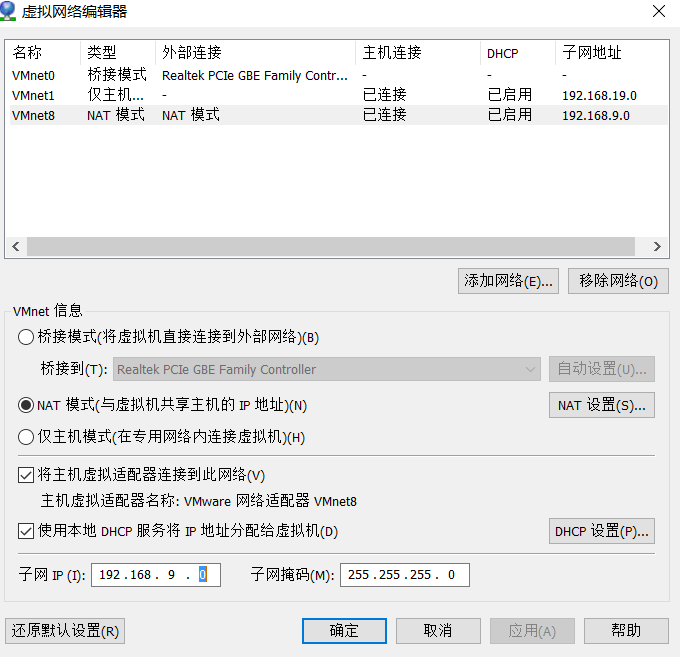Image resolution: width=680 pixels, height=657 pixels.
Task: Click the 192 octet in 子网 IP field
Action: click(x=110, y=575)
